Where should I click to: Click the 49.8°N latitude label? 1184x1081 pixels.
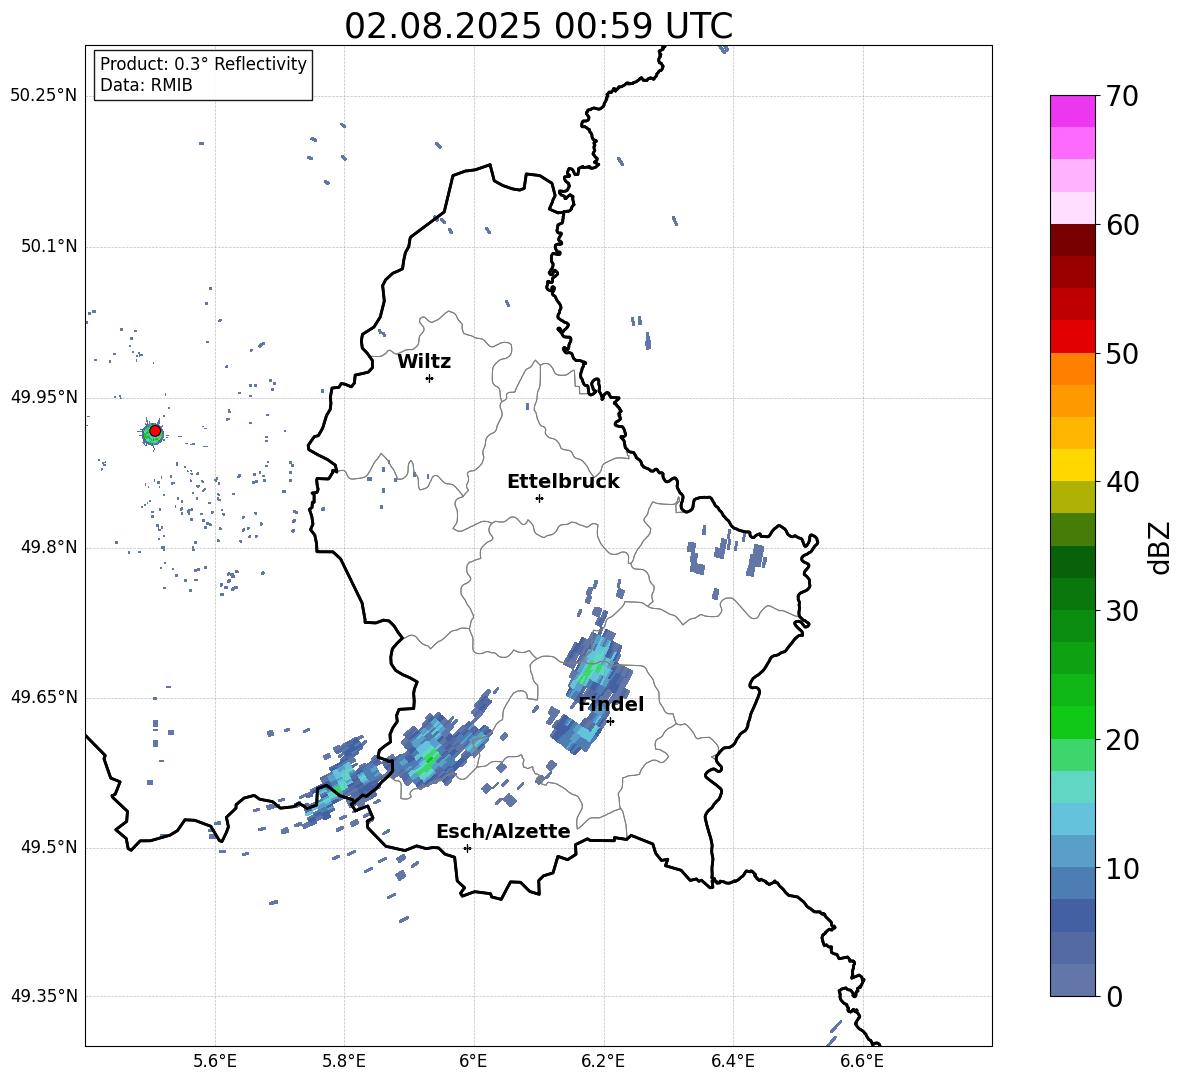click(49, 547)
